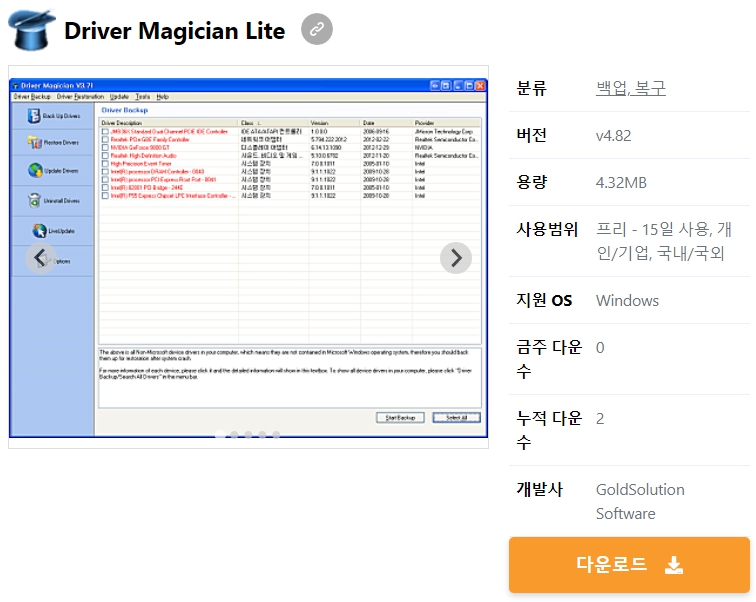Click the 분류 label
The image size is (756, 602).
tap(531, 88)
